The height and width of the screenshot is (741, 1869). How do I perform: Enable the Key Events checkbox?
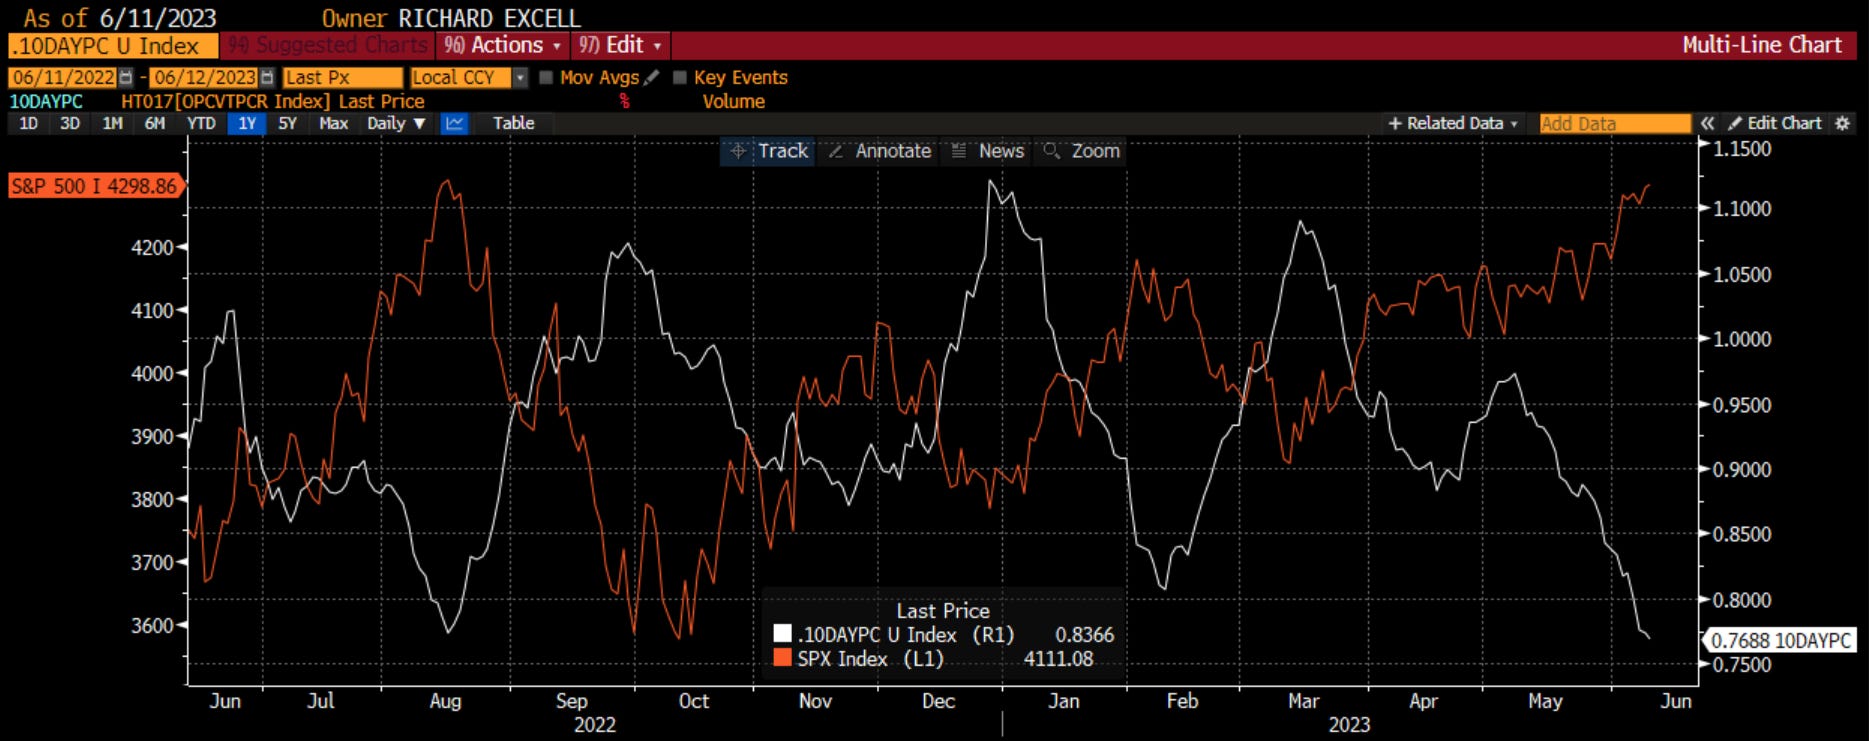[x=680, y=77]
